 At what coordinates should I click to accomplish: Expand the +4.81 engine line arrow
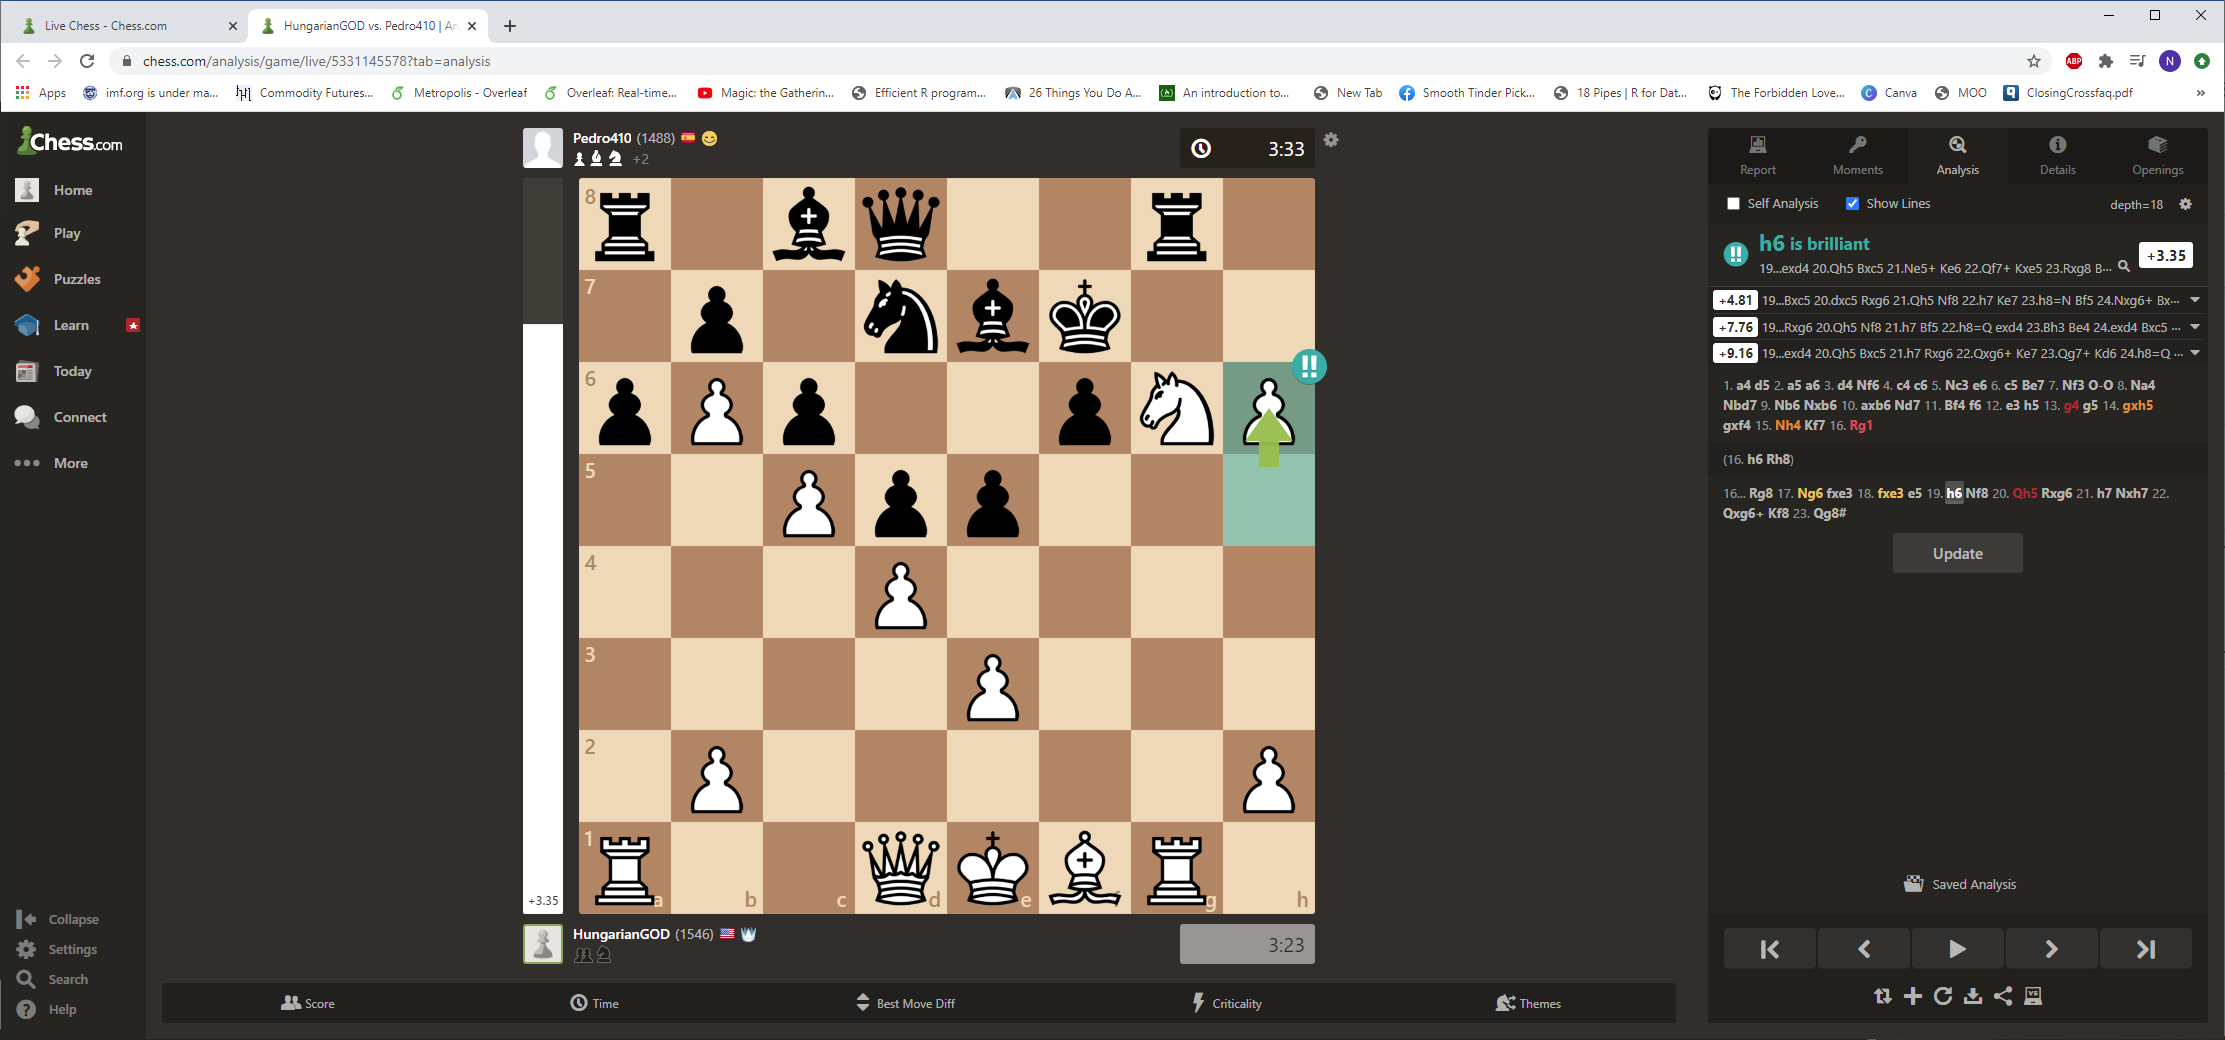coord(2195,300)
